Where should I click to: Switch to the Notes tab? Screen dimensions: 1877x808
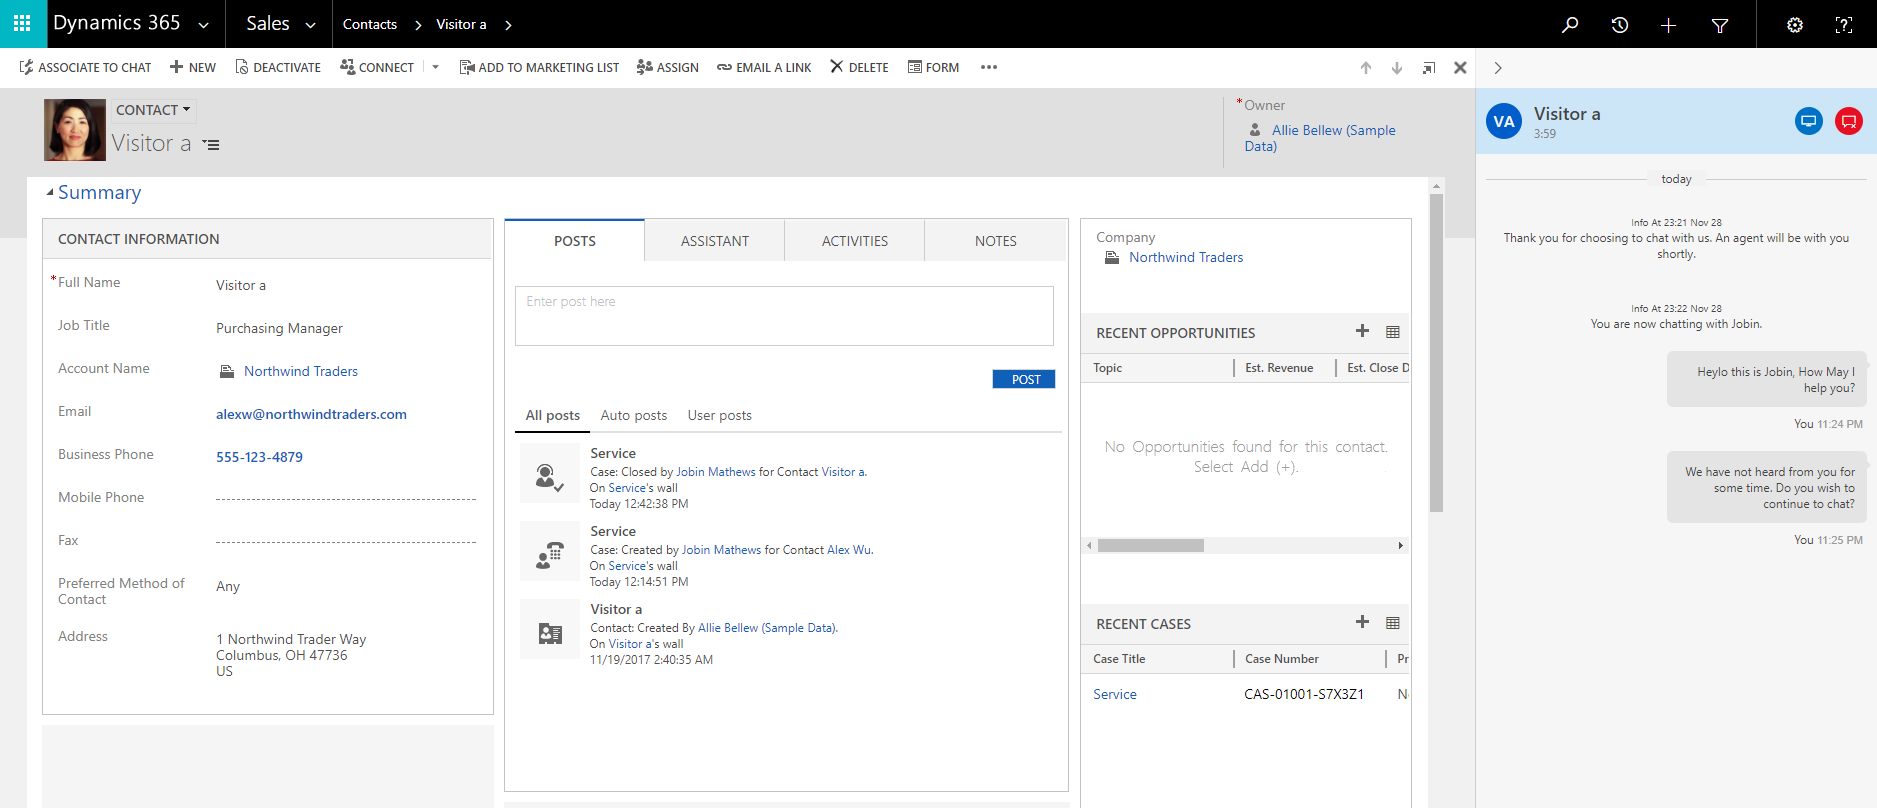pos(995,241)
